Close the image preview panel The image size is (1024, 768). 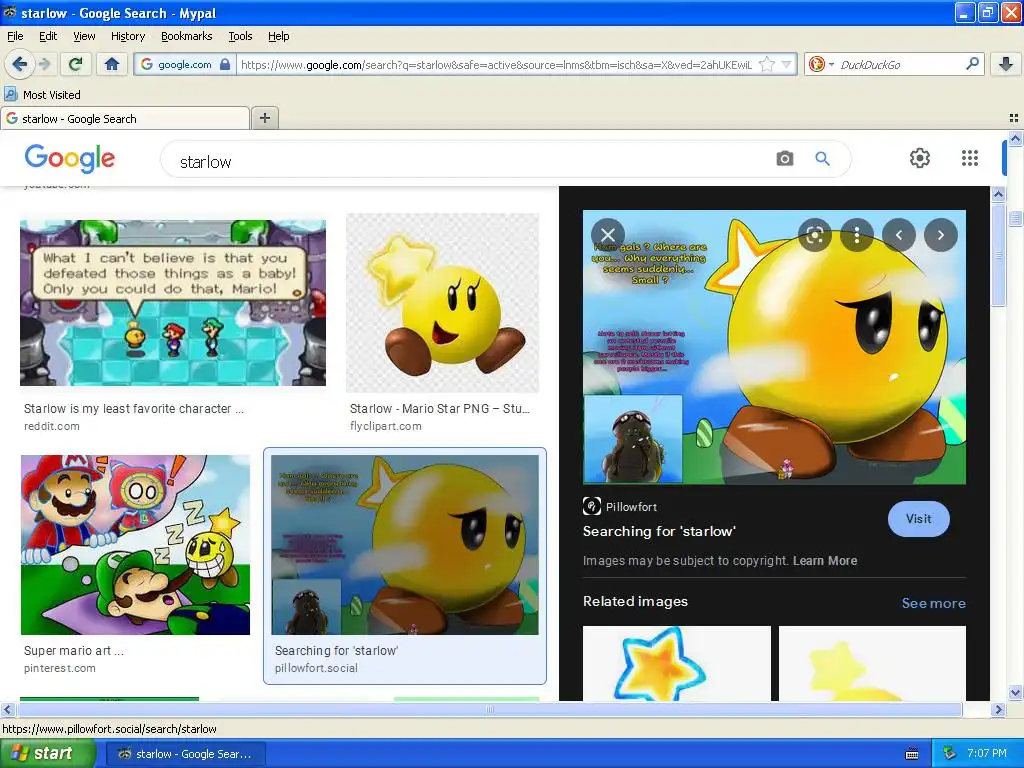[x=608, y=235]
